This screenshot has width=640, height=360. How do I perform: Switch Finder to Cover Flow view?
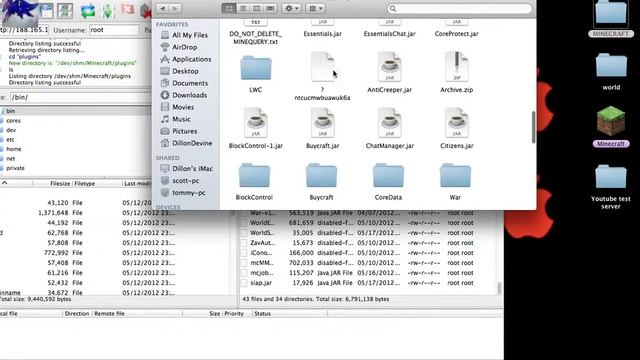[x=270, y=8]
